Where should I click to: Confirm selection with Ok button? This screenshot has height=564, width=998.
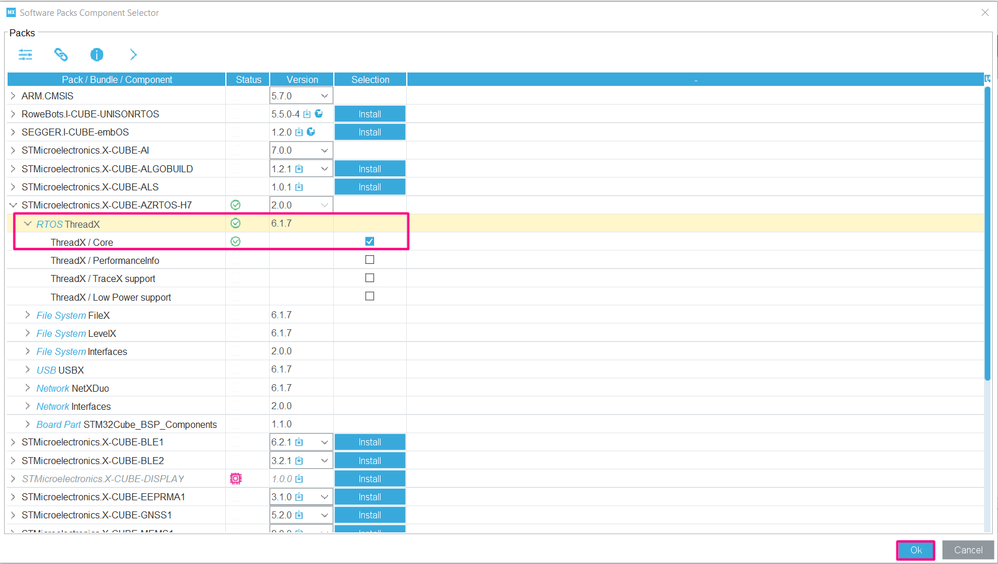tap(916, 550)
